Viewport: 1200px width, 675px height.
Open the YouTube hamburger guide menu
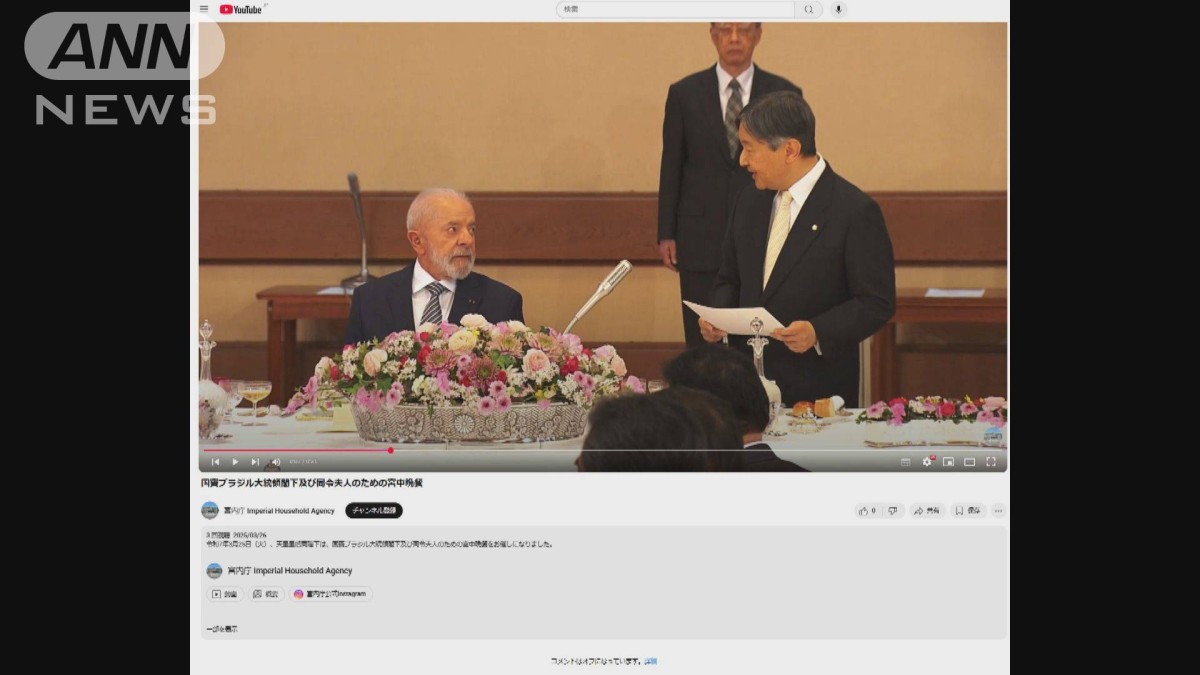[x=204, y=9]
